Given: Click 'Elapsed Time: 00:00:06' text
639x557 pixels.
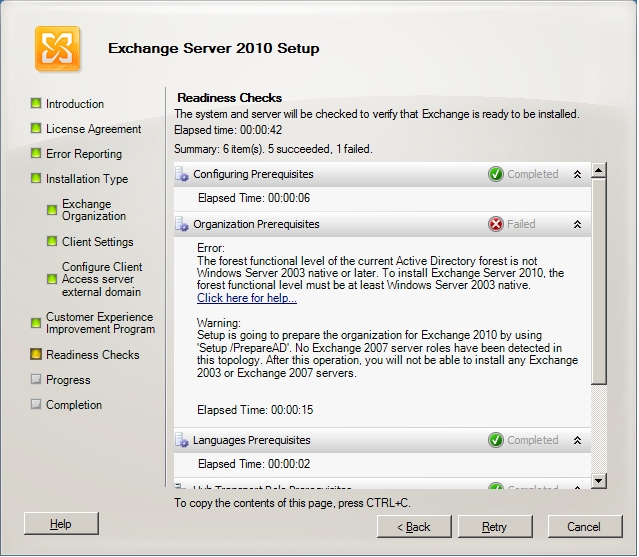Looking at the screenshot, I should click(x=254, y=198).
